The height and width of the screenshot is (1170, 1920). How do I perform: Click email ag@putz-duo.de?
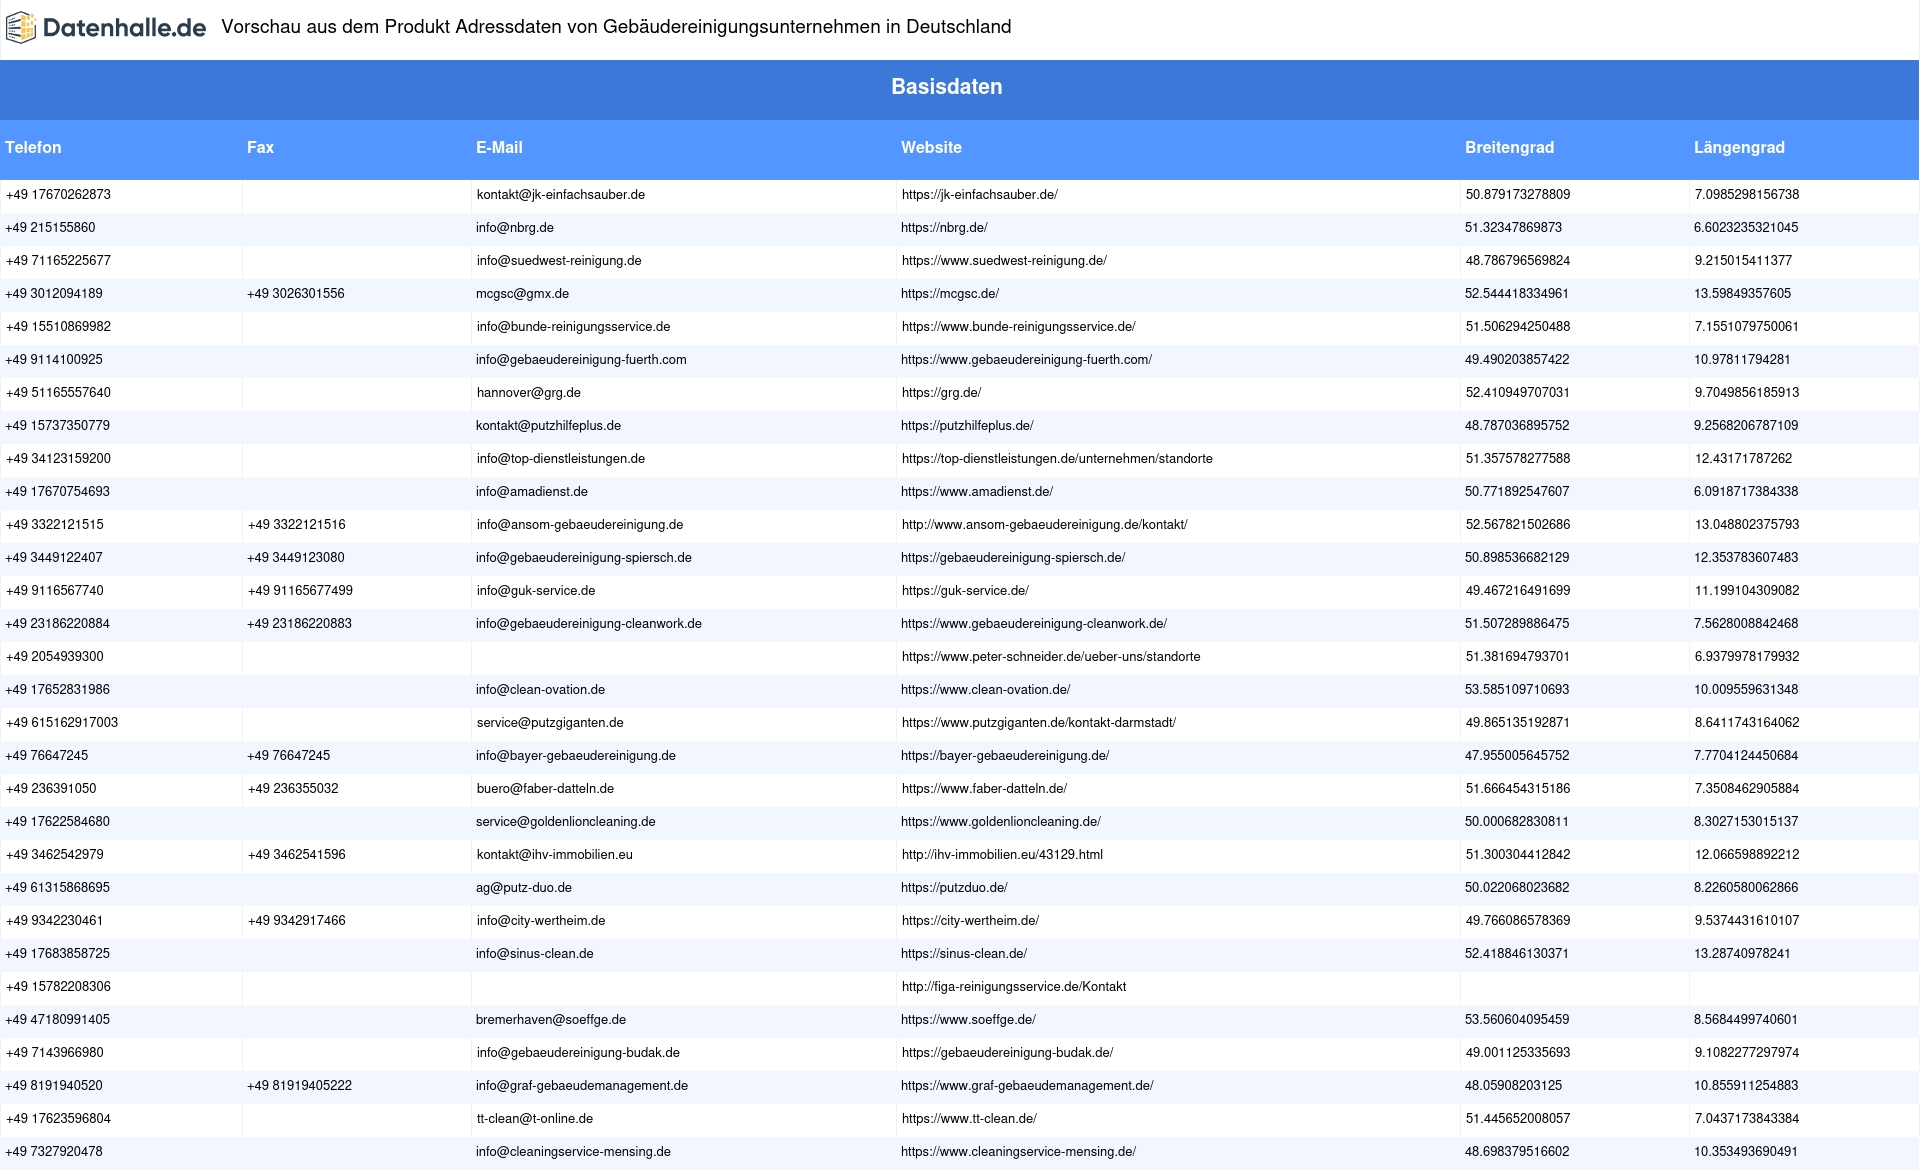point(524,888)
